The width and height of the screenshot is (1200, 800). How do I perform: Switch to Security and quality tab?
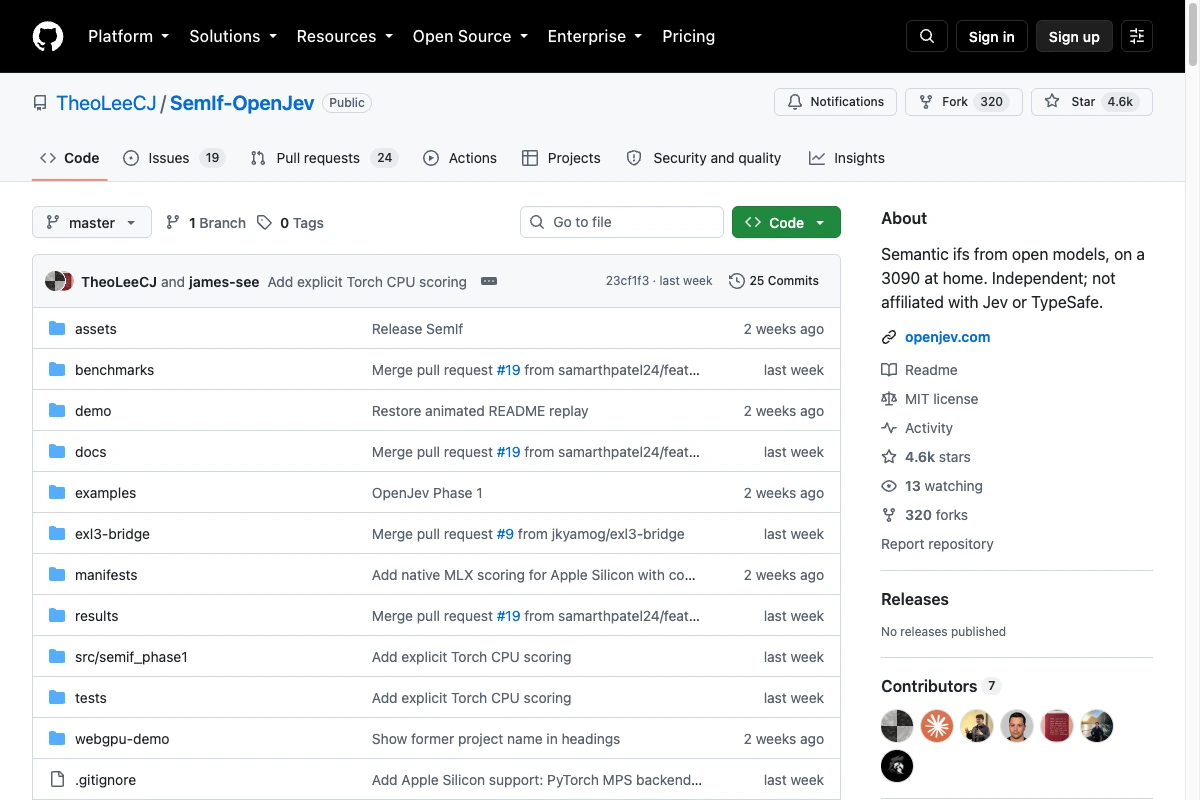(704, 158)
